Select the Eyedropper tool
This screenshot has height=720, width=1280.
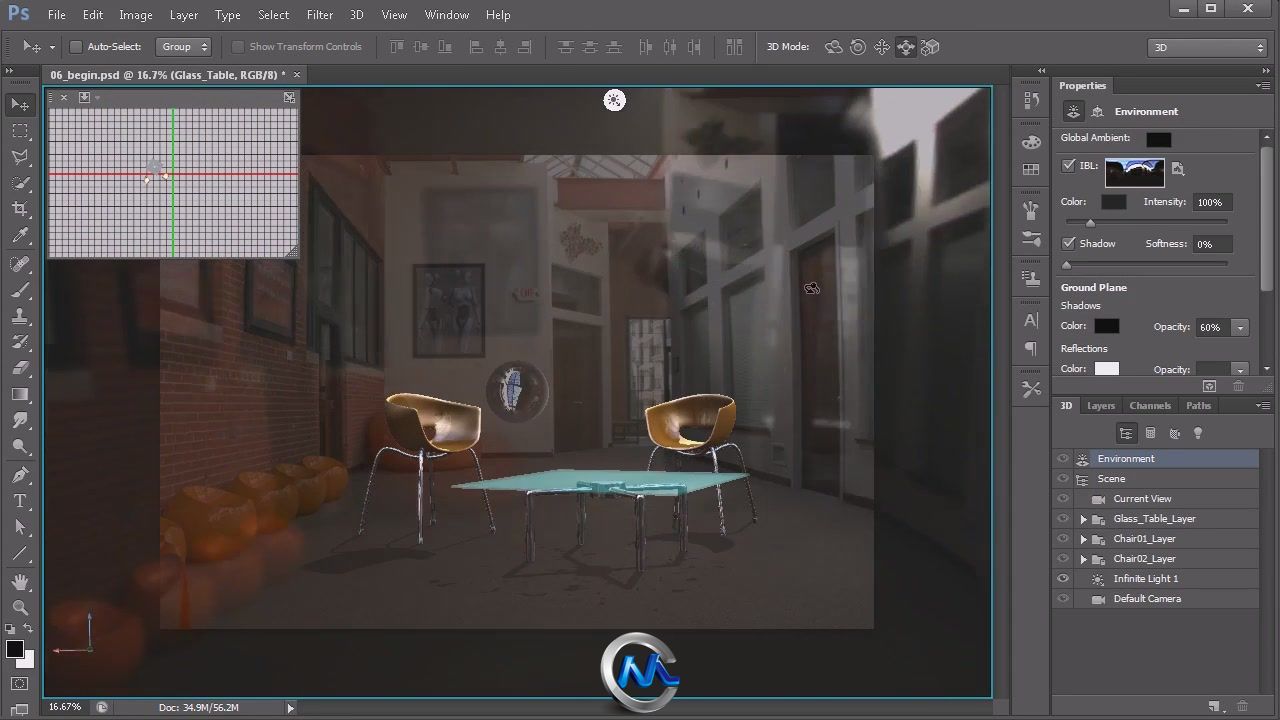20,236
